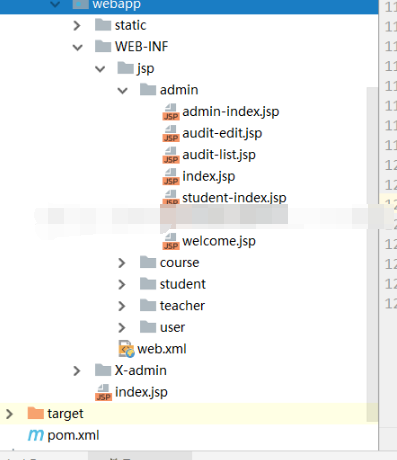Viewport: 397px width, 460px height.
Task: Select index.jsp under the admin folder
Action: coord(209,176)
